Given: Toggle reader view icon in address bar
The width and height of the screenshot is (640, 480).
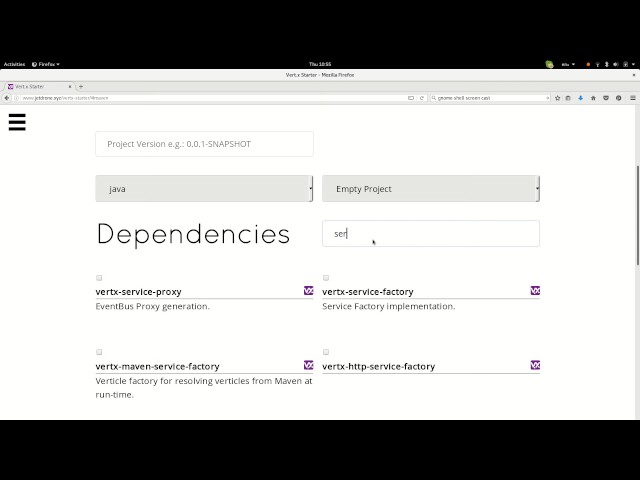Looking at the screenshot, I should (x=411, y=98).
